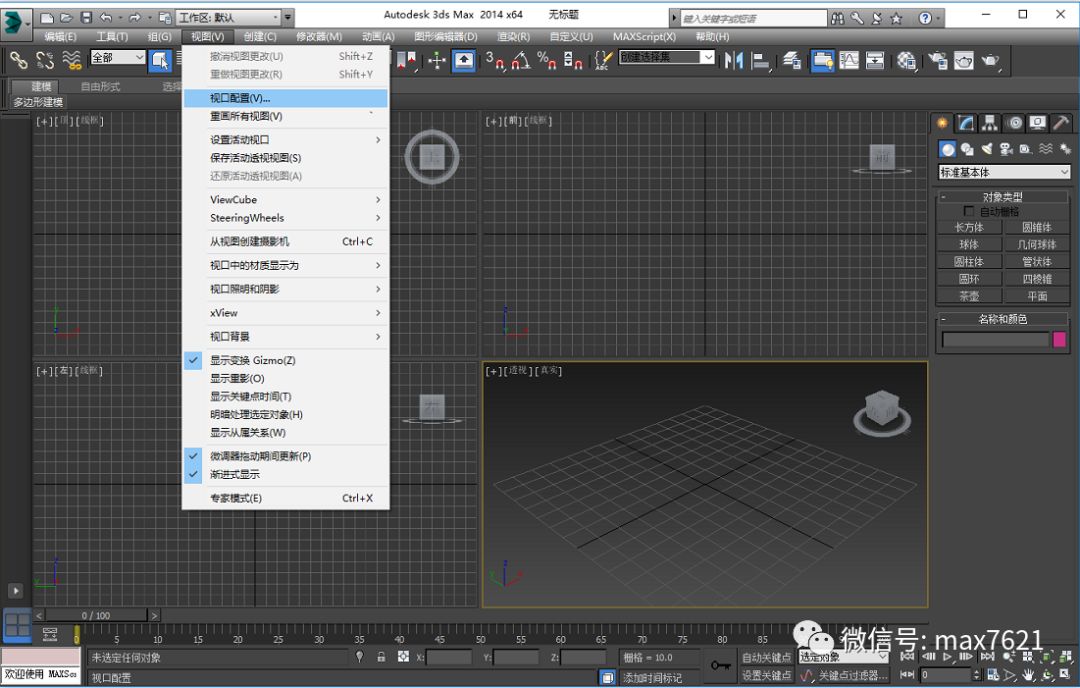Click the 0 / 100 time slider
The width and height of the screenshot is (1080, 688).
[x=96, y=615]
